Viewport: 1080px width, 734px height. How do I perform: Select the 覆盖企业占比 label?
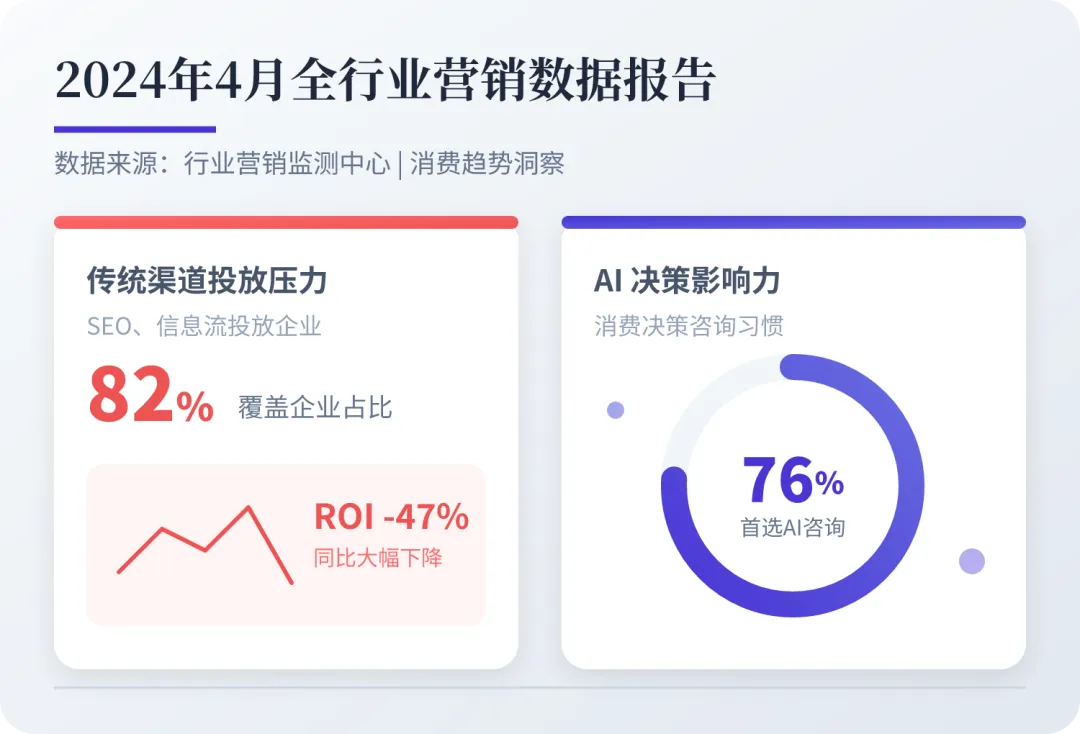coord(315,408)
